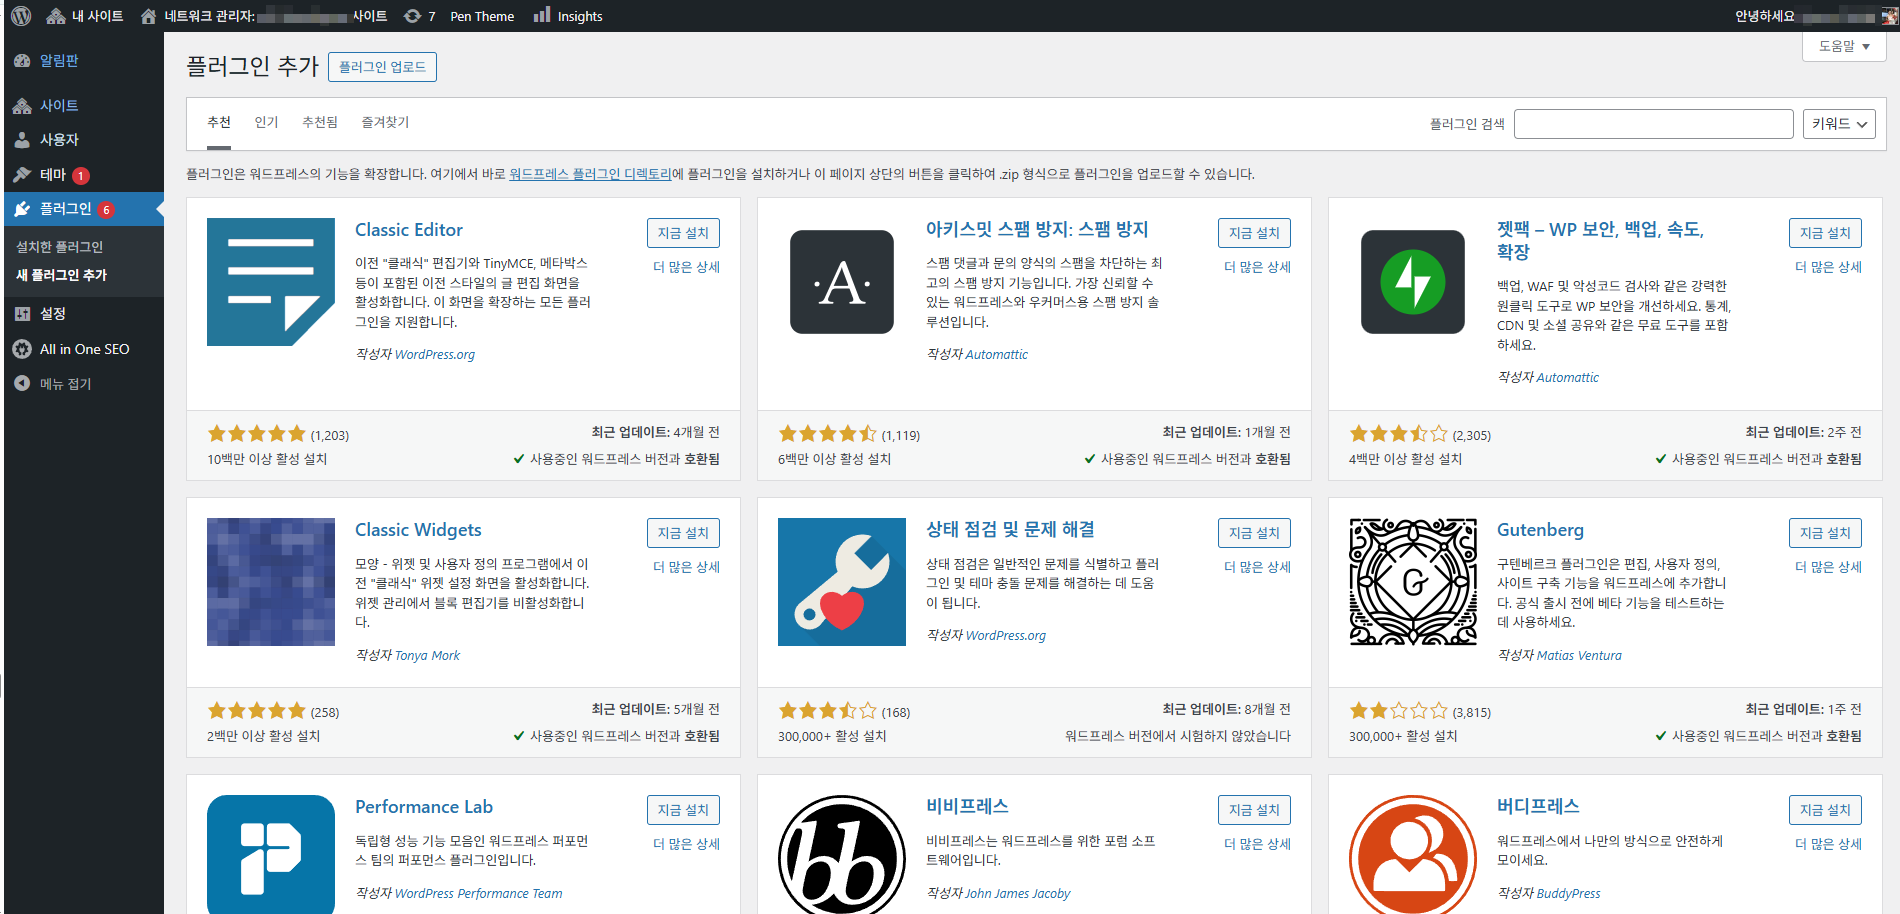Screen dimensions: 1900x914
Task: Collapse sidebar with 메뉴 접기
Action: tap(84, 384)
